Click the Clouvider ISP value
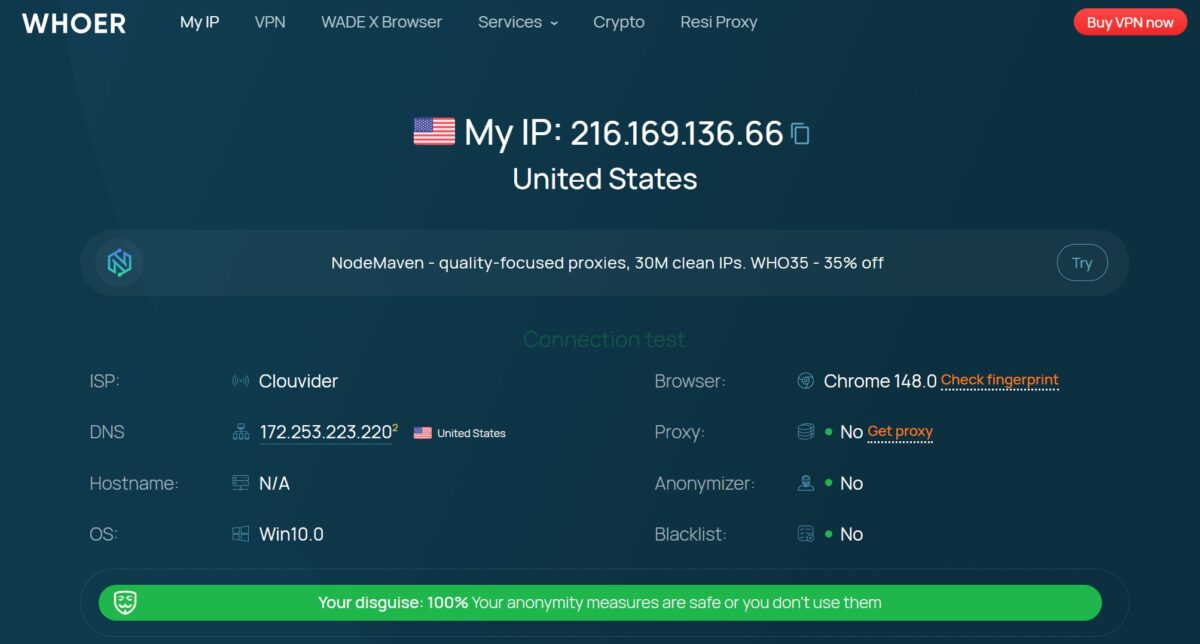Screen dimensions: 1200x644 298,381
